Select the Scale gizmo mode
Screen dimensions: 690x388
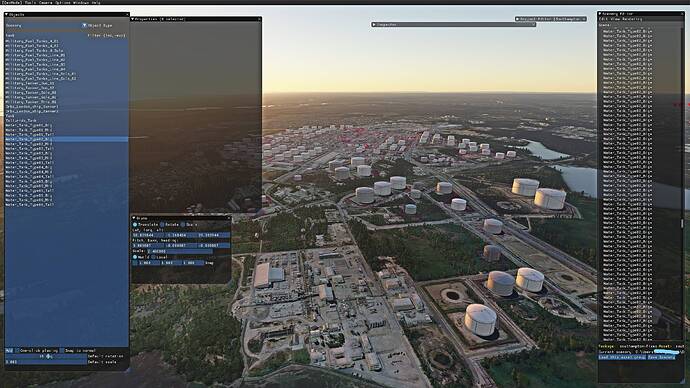(183, 224)
